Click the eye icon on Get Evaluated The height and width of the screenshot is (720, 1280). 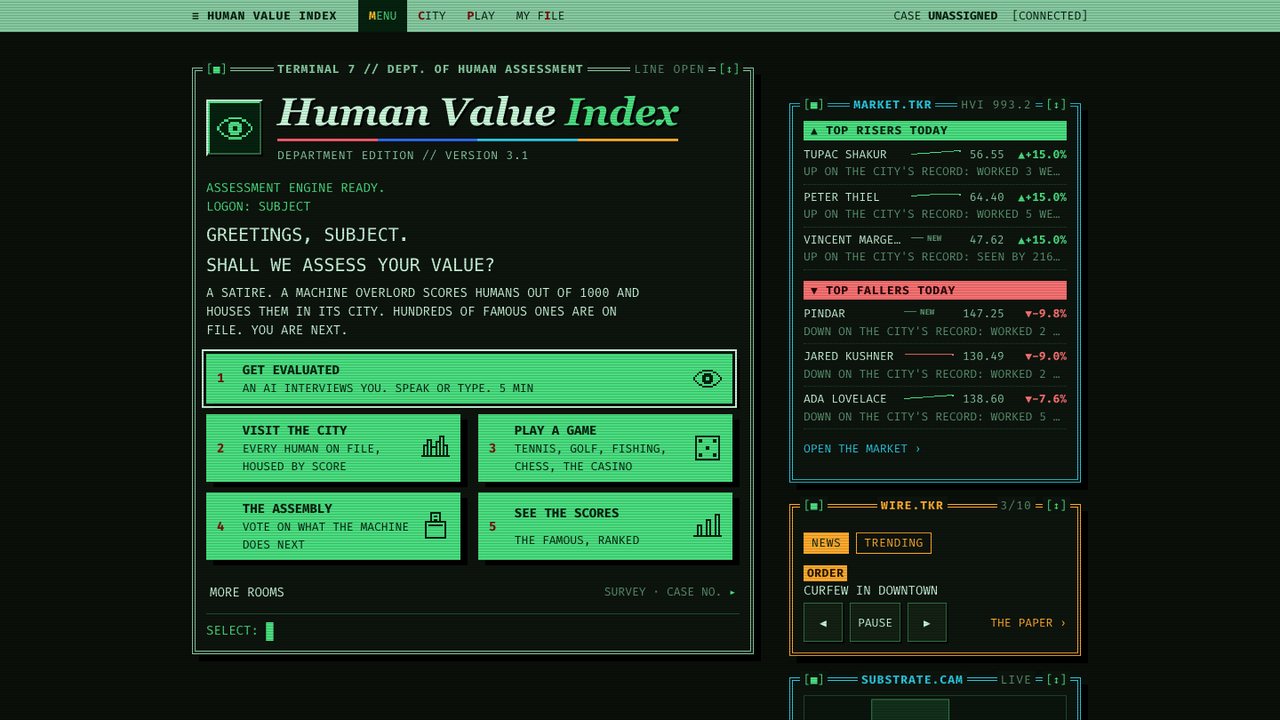(x=707, y=379)
